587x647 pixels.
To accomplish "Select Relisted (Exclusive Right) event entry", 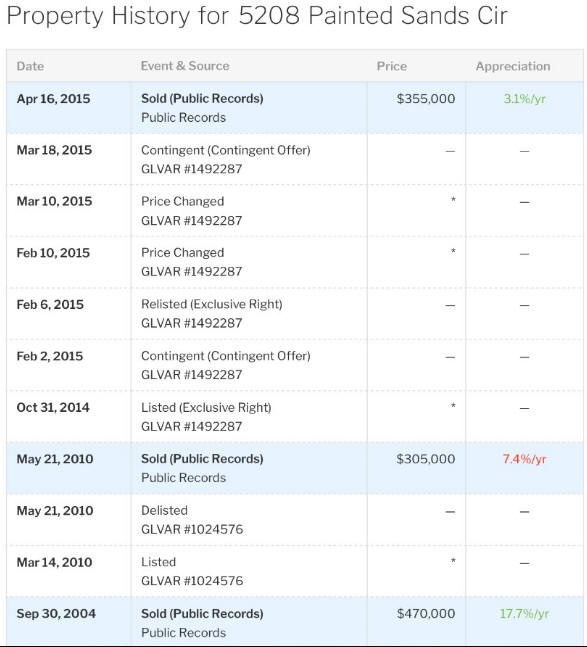I will (x=212, y=304).
